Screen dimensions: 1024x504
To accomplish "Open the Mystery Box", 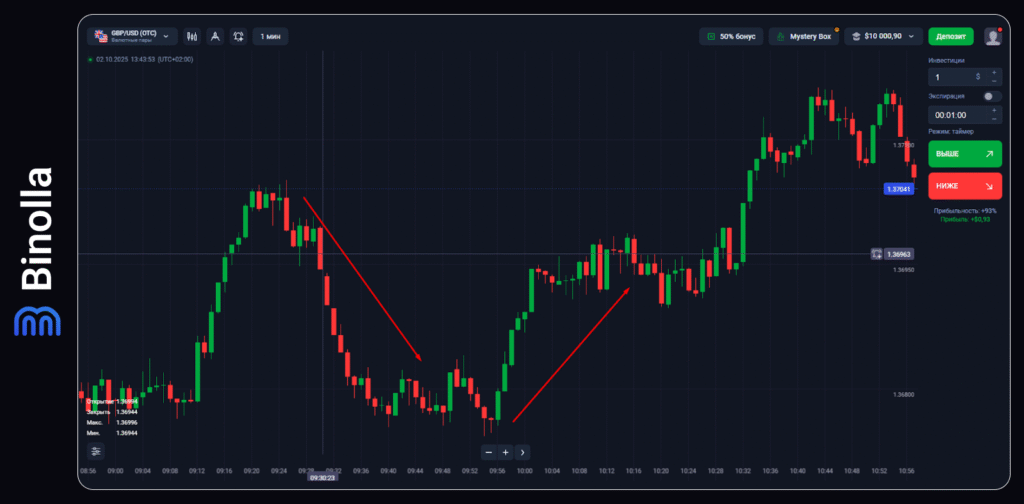I will (804, 36).
